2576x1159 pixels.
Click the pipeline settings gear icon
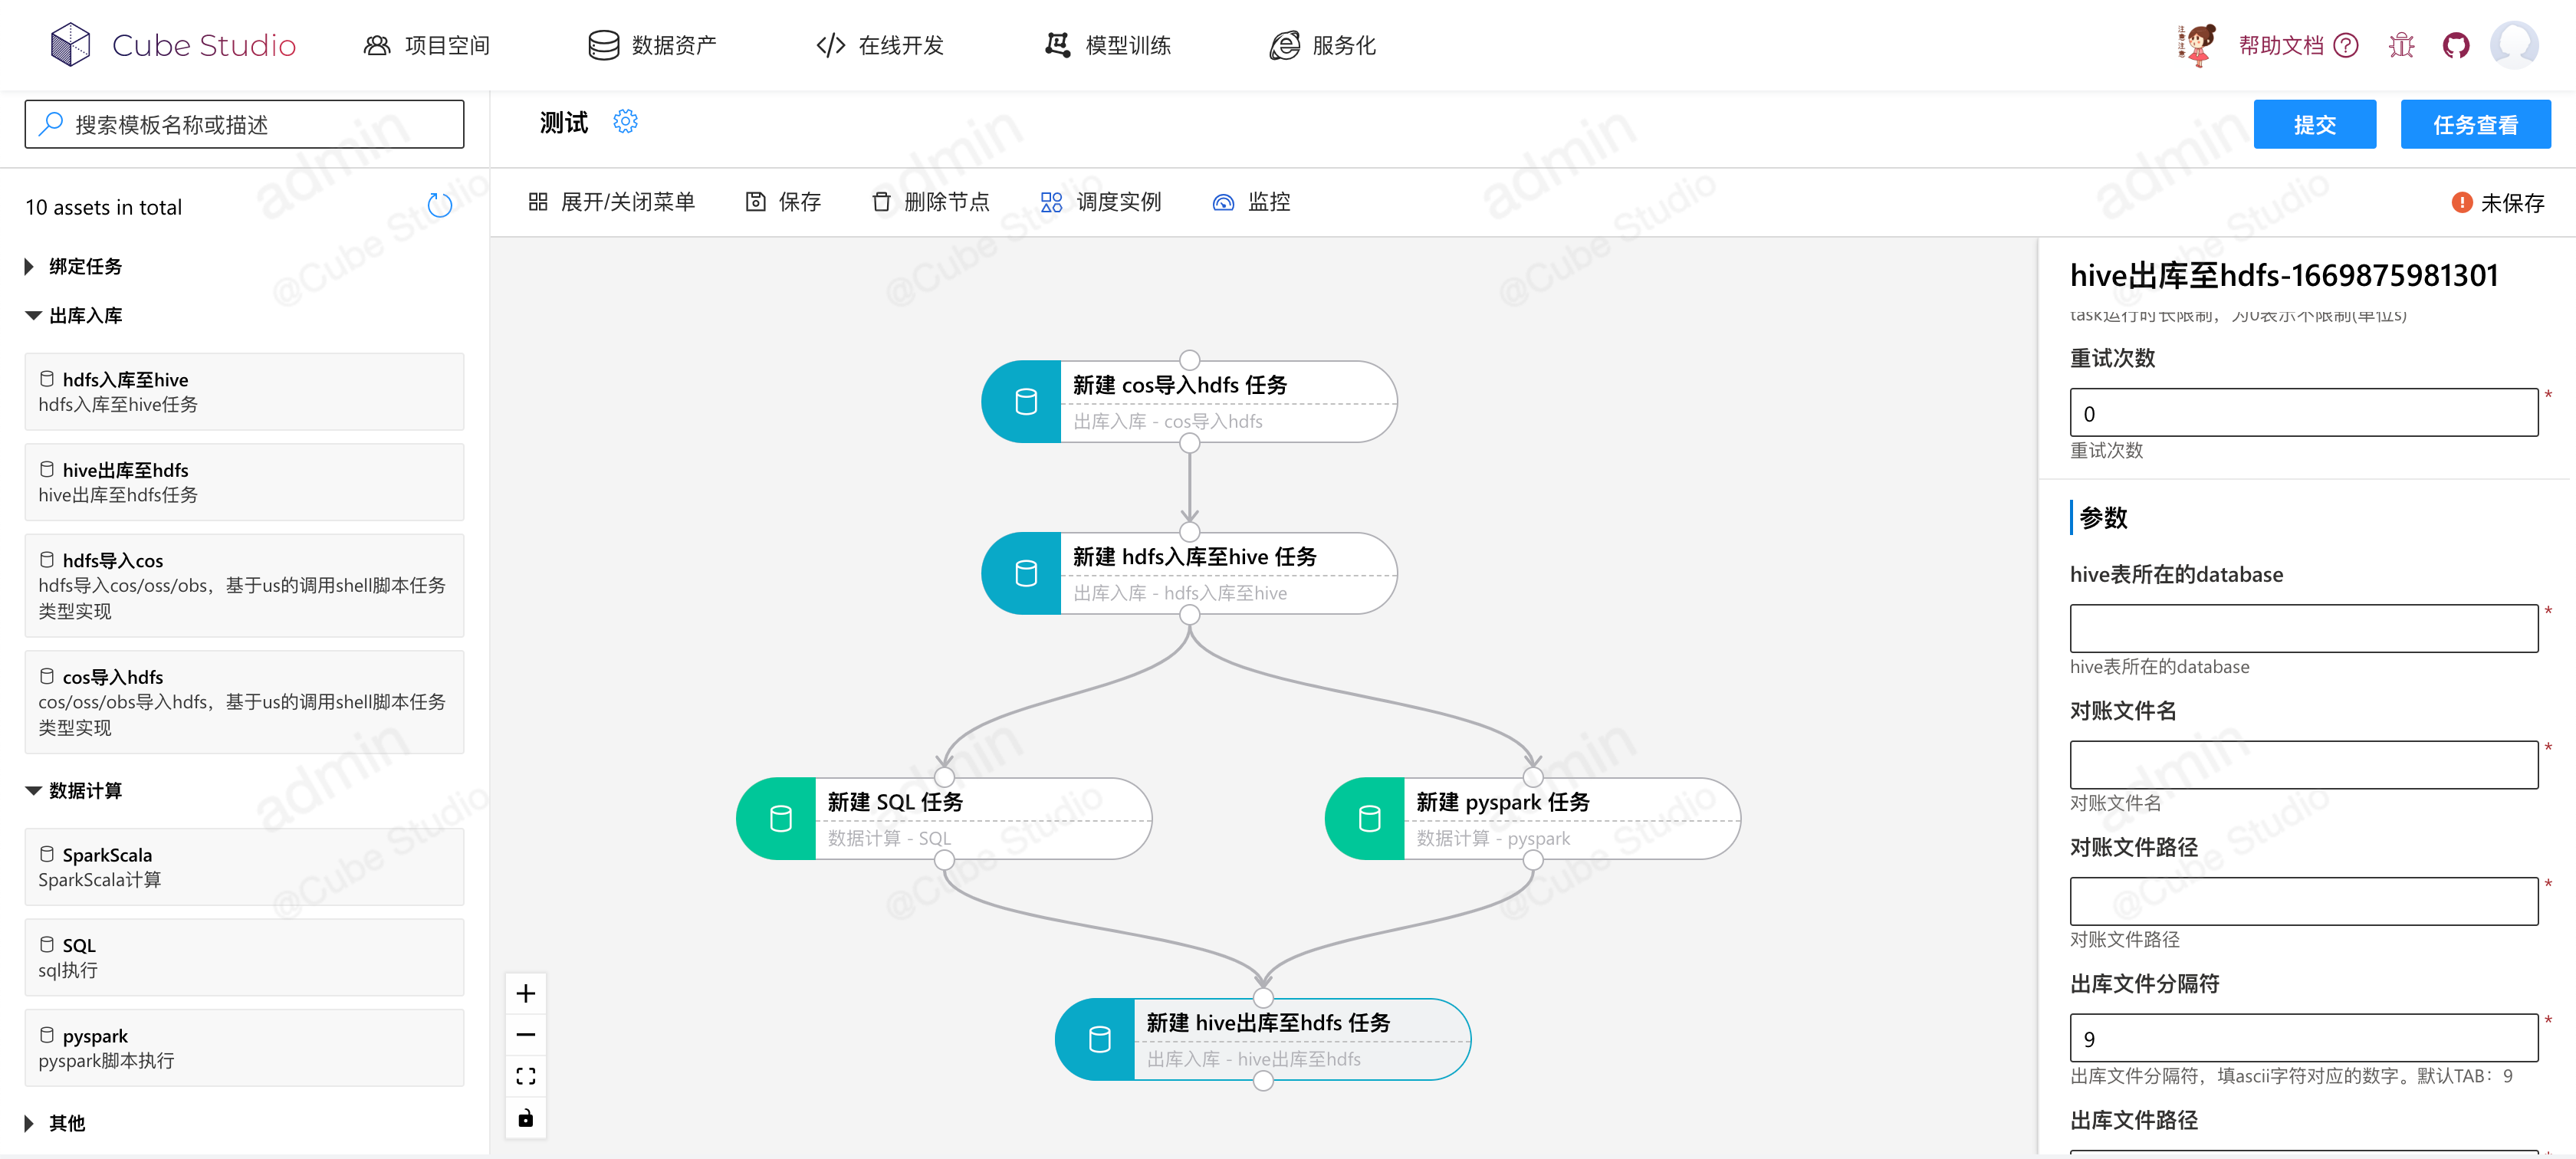click(x=625, y=122)
